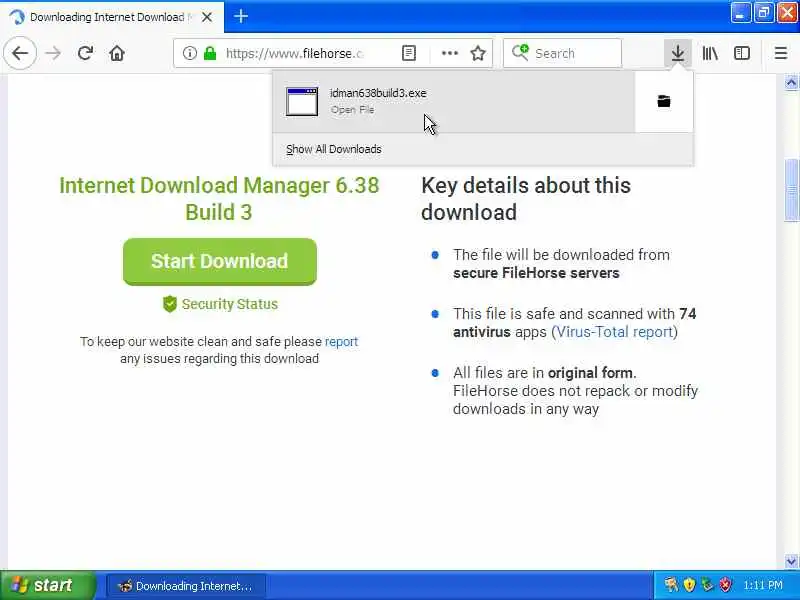Choose Show All Downloads
Viewport: 800px width, 600px height.
click(334, 149)
